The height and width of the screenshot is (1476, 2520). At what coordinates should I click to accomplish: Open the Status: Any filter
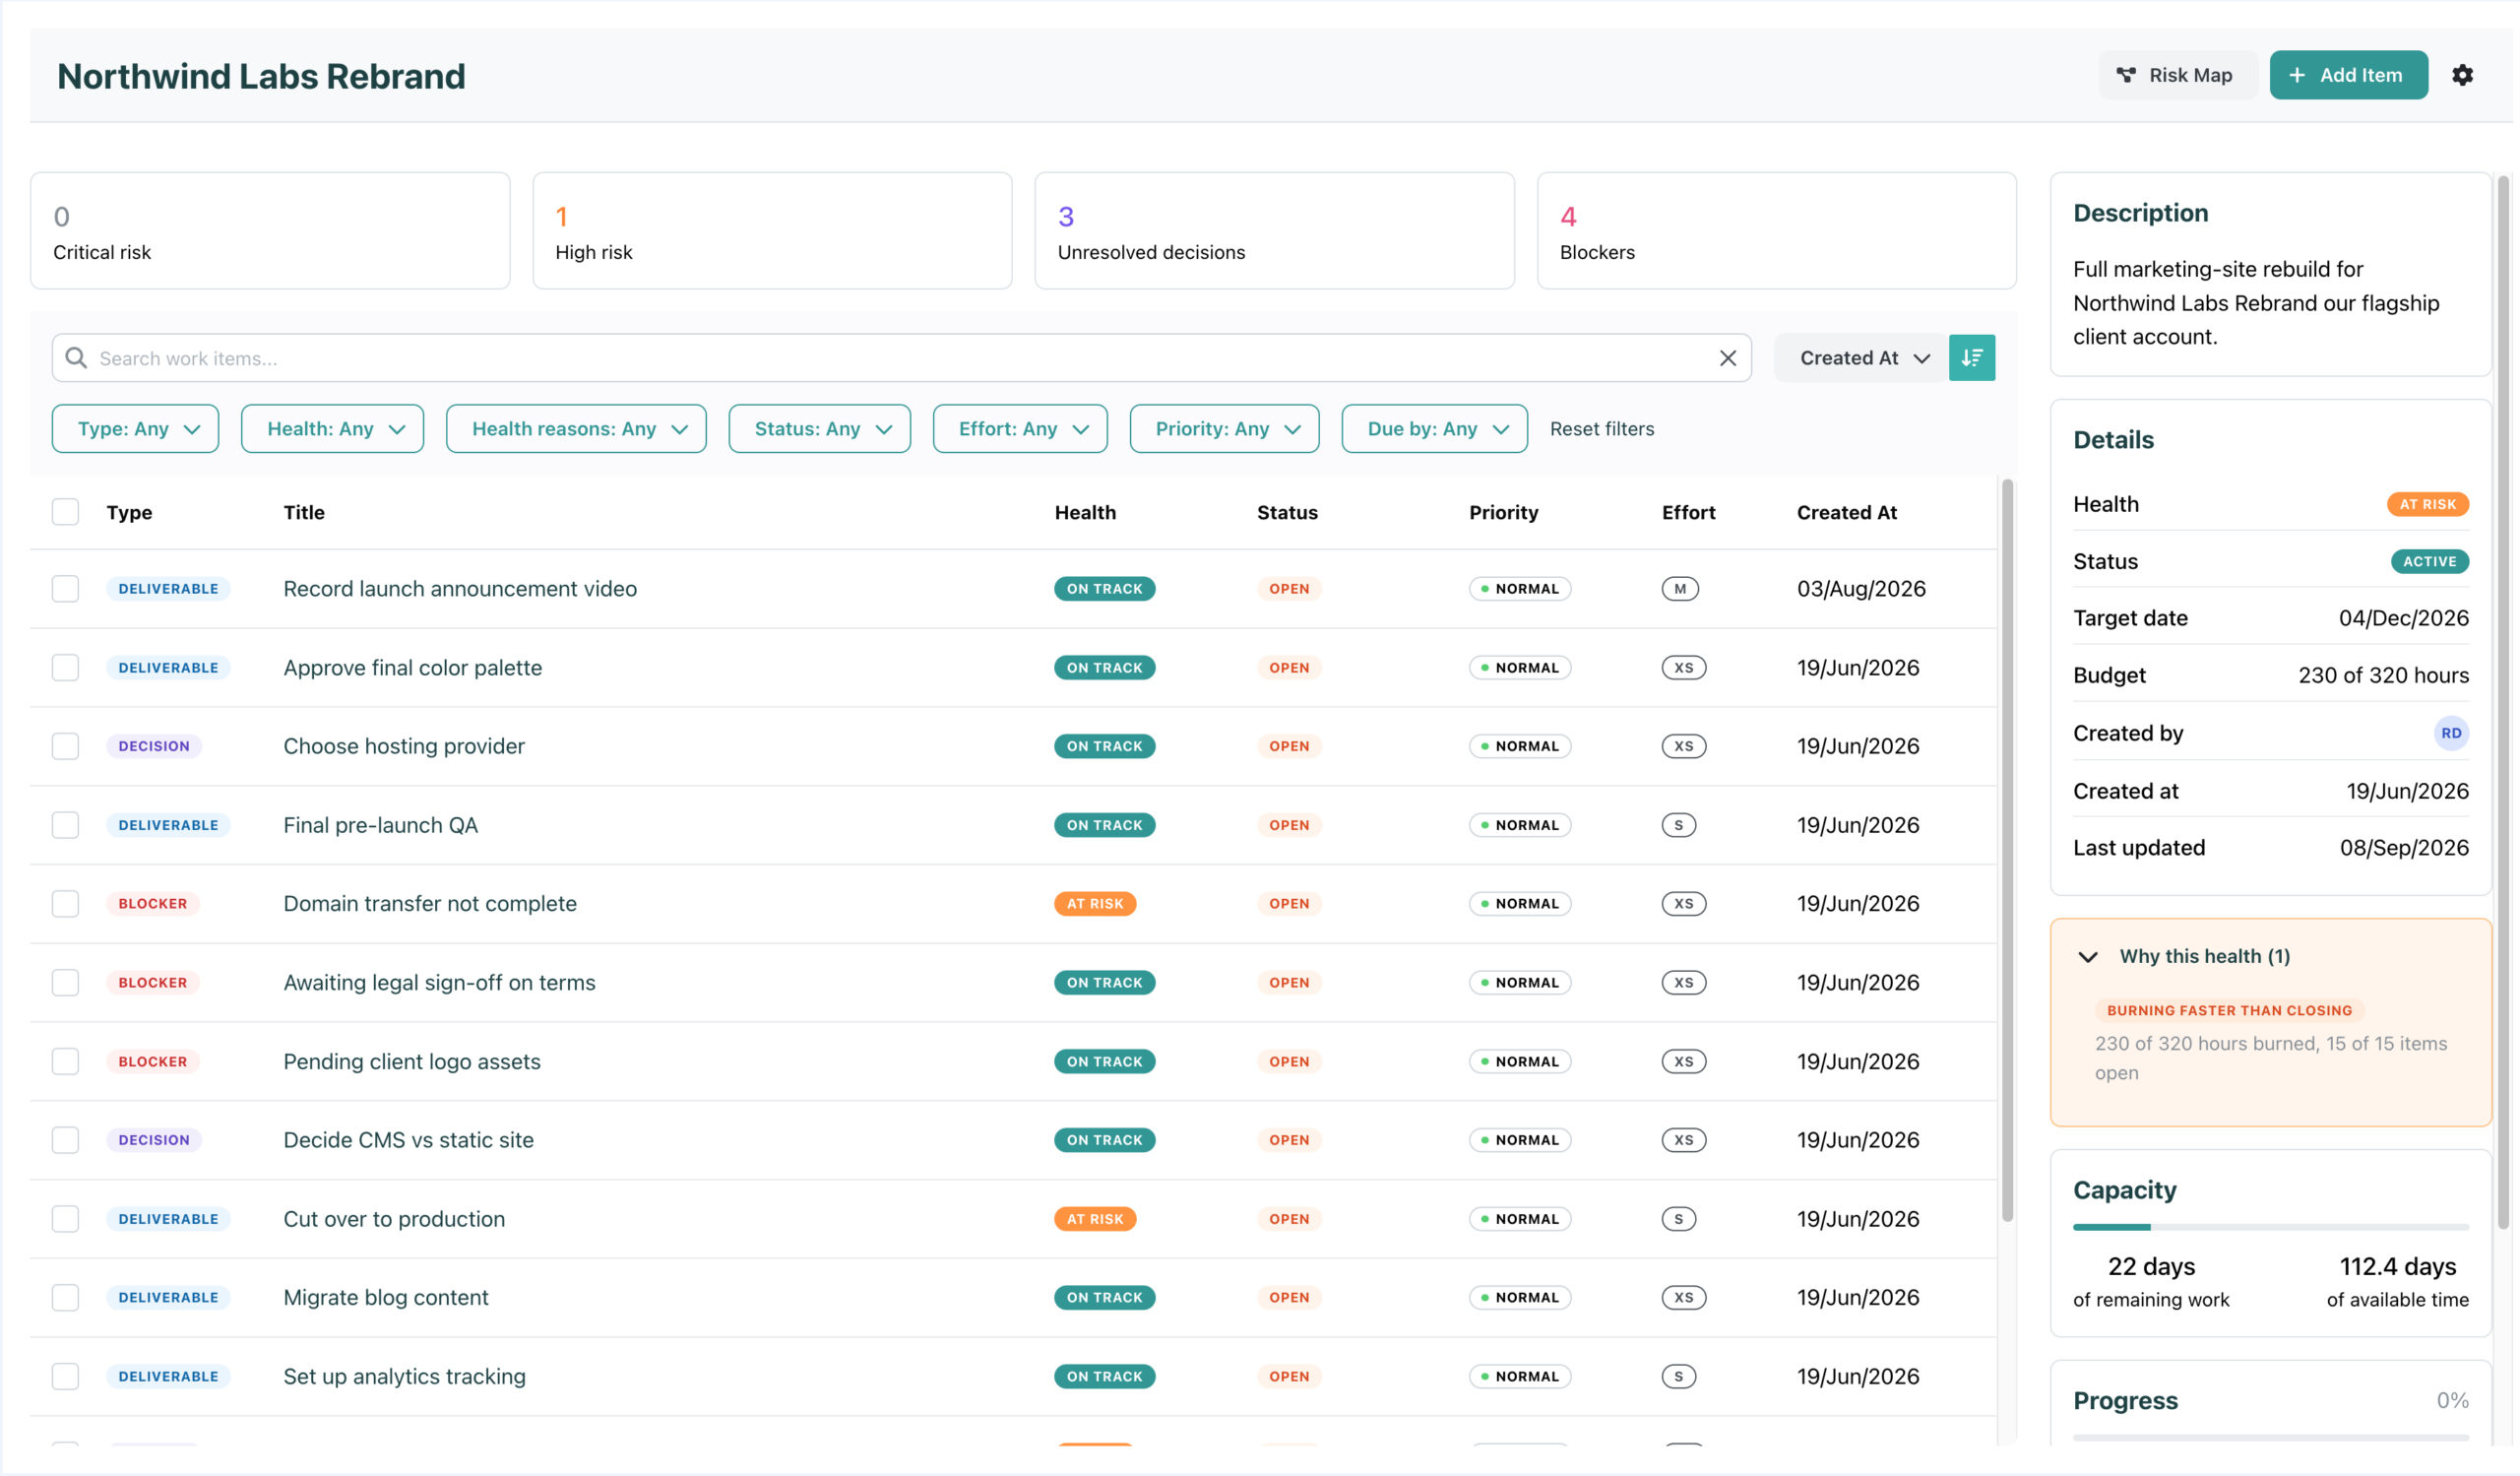click(819, 429)
